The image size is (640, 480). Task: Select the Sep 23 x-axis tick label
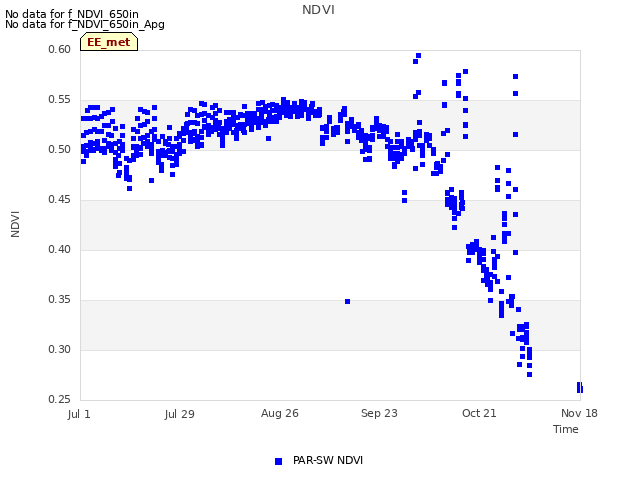(x=379, y=413)
